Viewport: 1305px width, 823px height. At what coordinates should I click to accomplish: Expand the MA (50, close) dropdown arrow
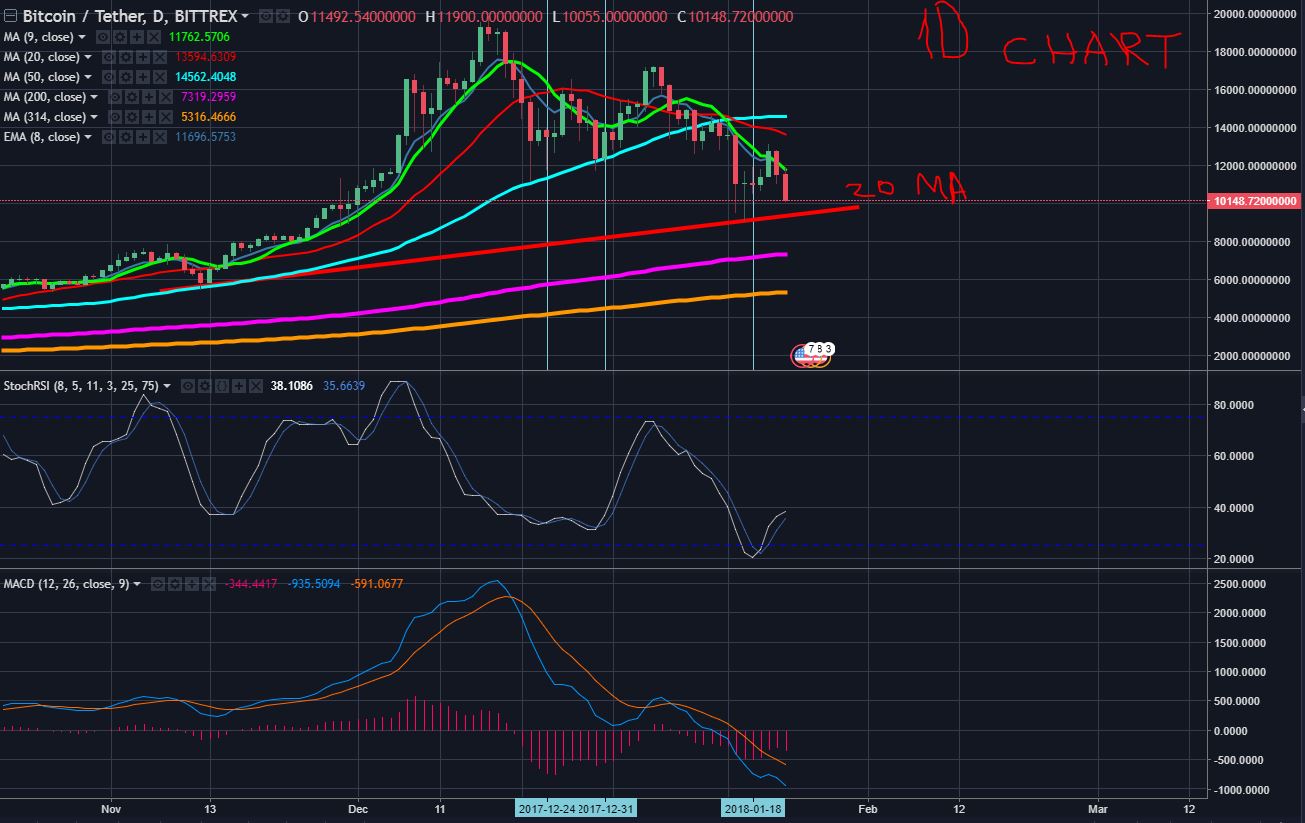(x=88, y=77)
